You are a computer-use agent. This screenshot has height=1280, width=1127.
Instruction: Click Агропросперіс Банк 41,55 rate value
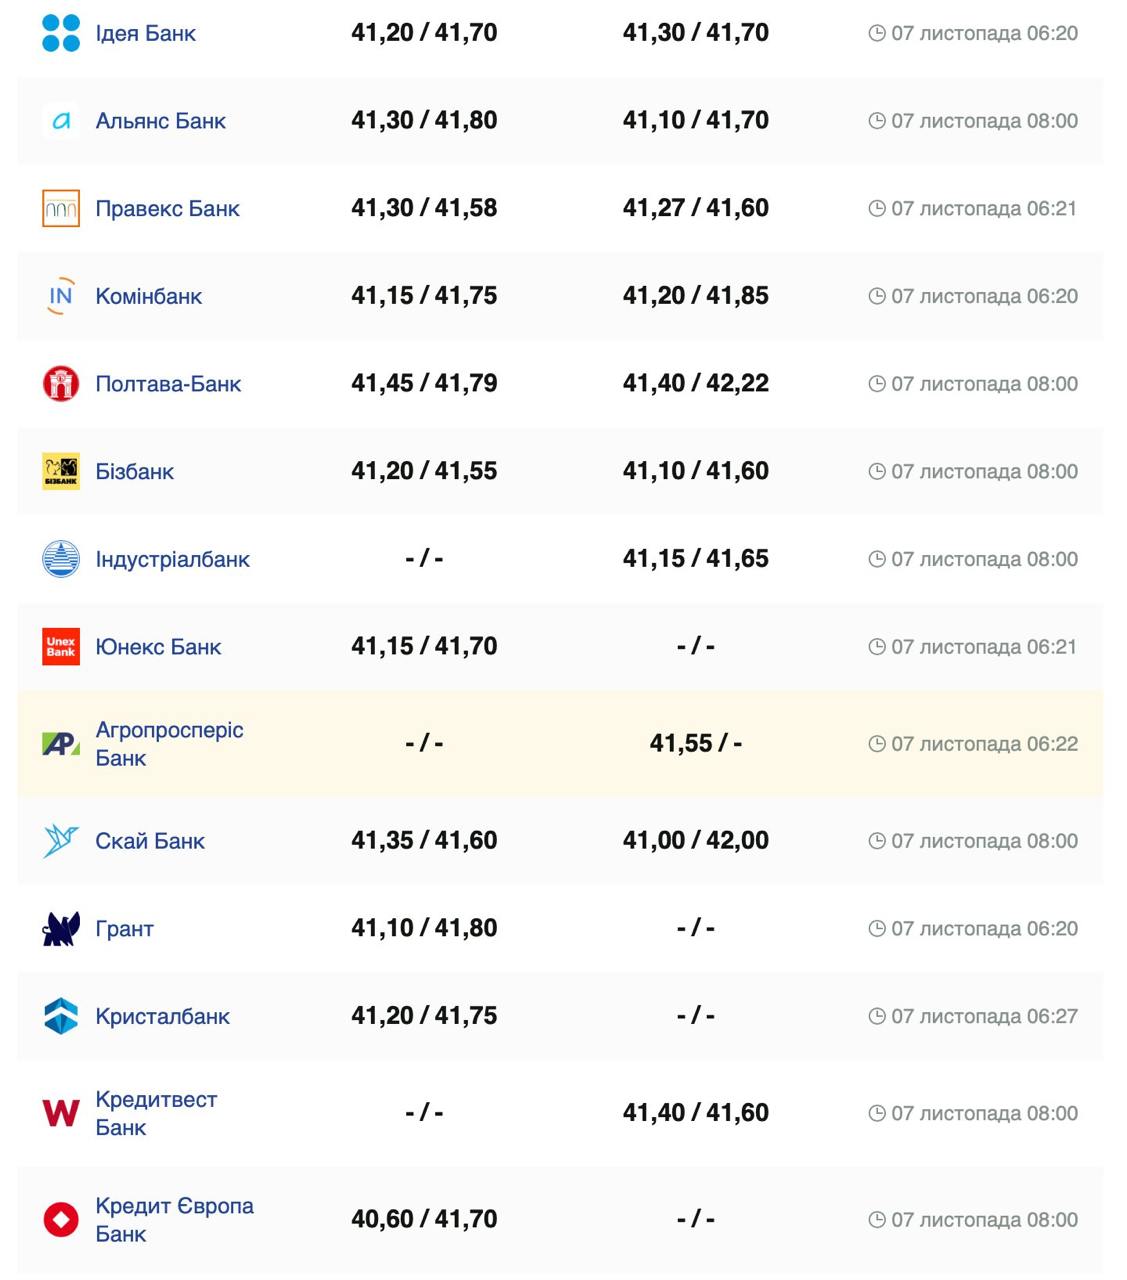point(681,743)
